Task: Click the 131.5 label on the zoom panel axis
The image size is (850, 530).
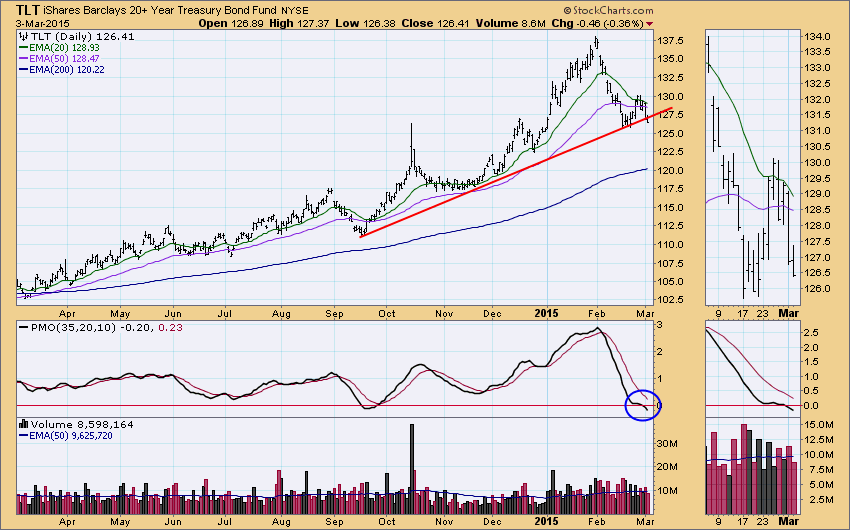Action: 817,115
